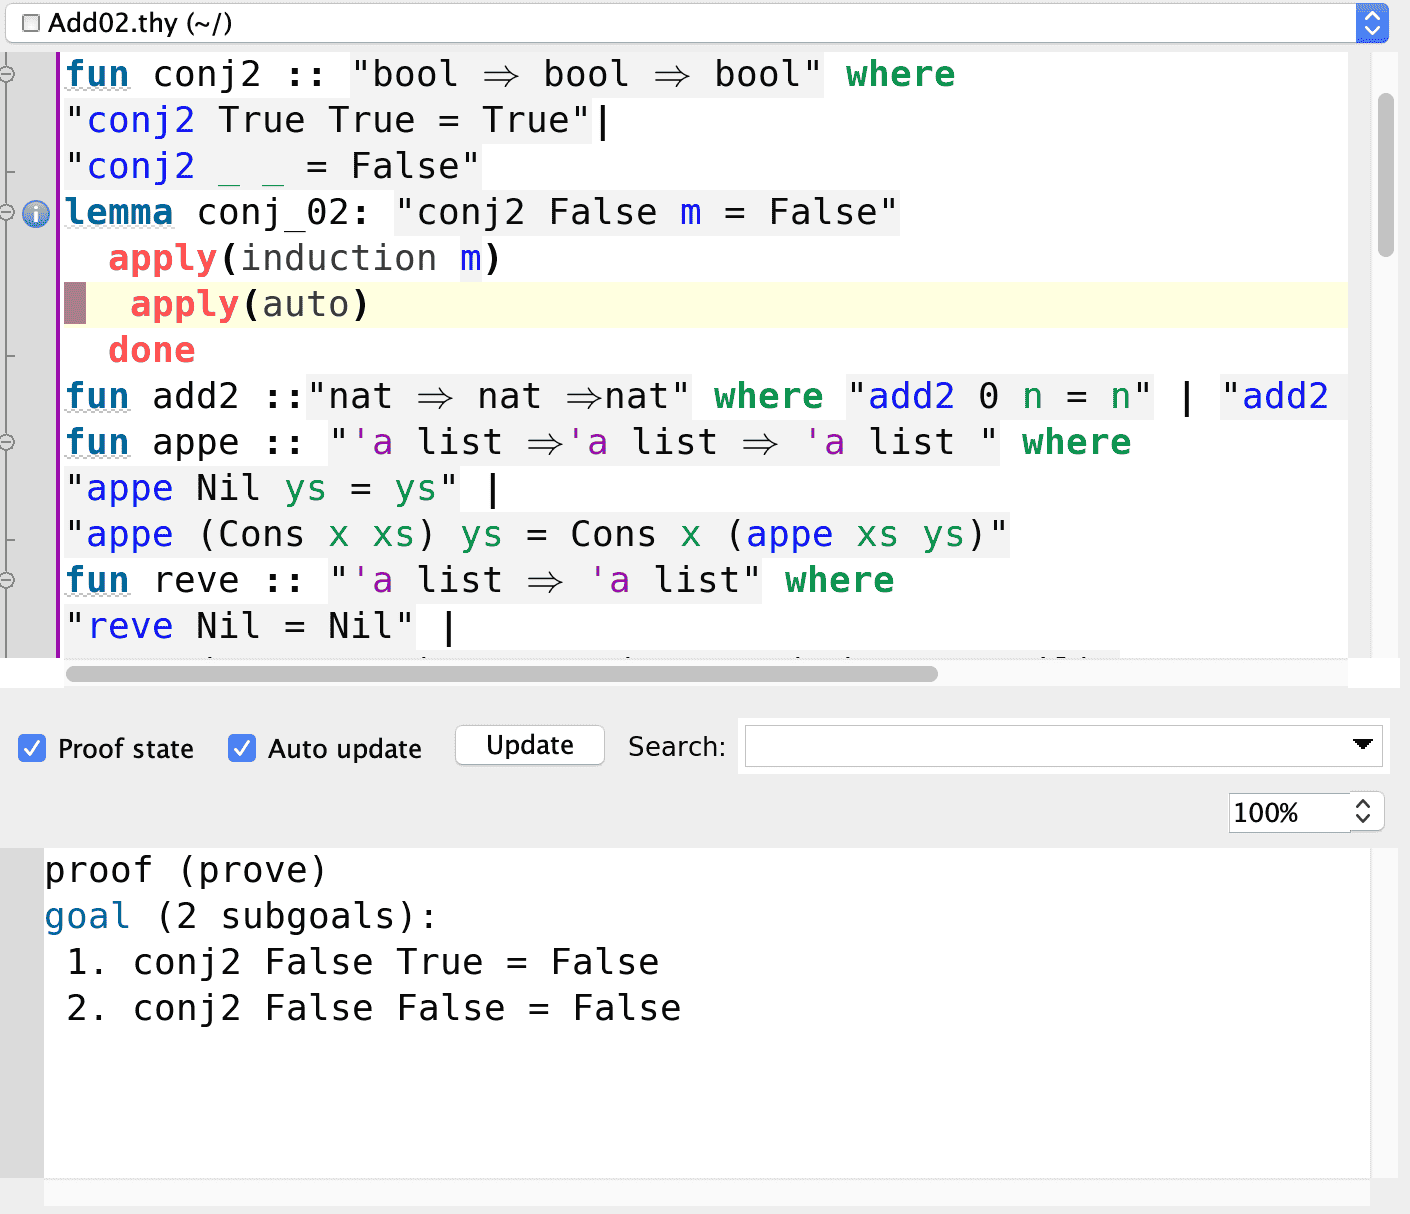
Task: Click the 'goal' keyword in output panel
Action: tap(87, 916)
